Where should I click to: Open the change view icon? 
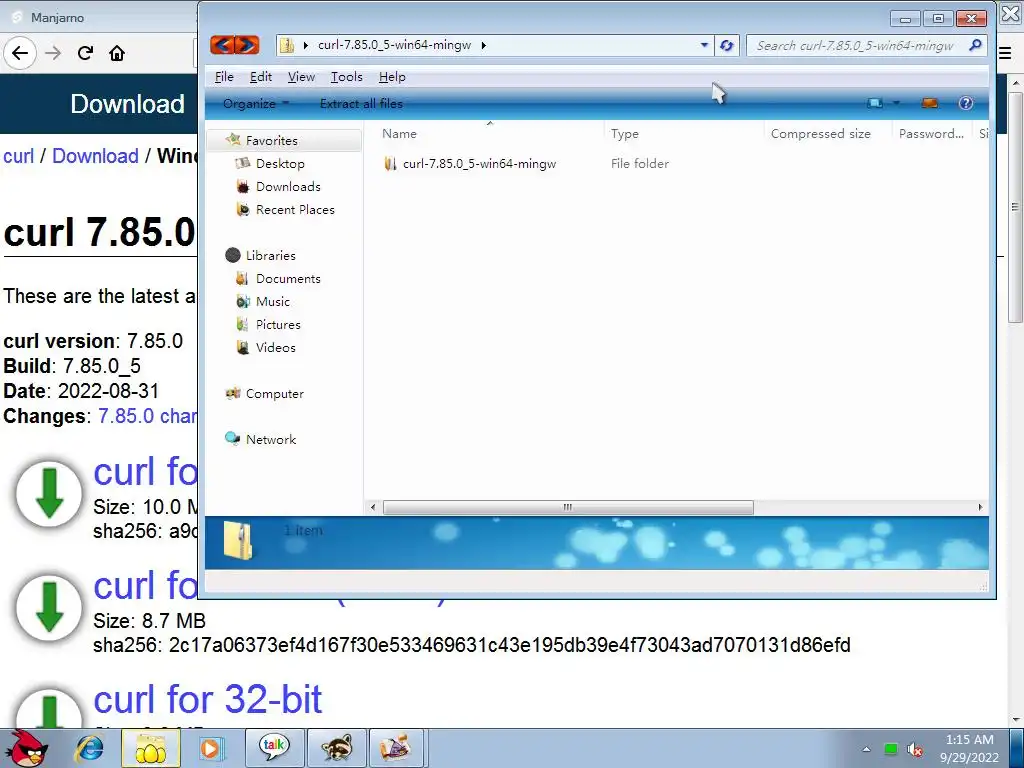pos(874,103)
